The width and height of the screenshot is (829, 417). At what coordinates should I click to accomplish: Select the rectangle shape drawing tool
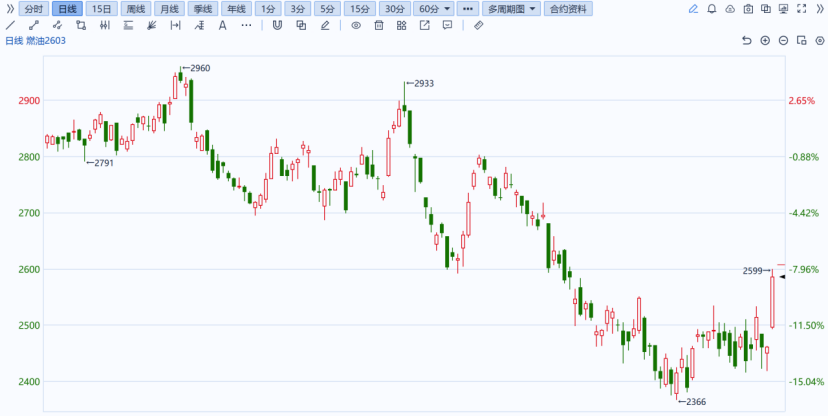tap(81, 25)
